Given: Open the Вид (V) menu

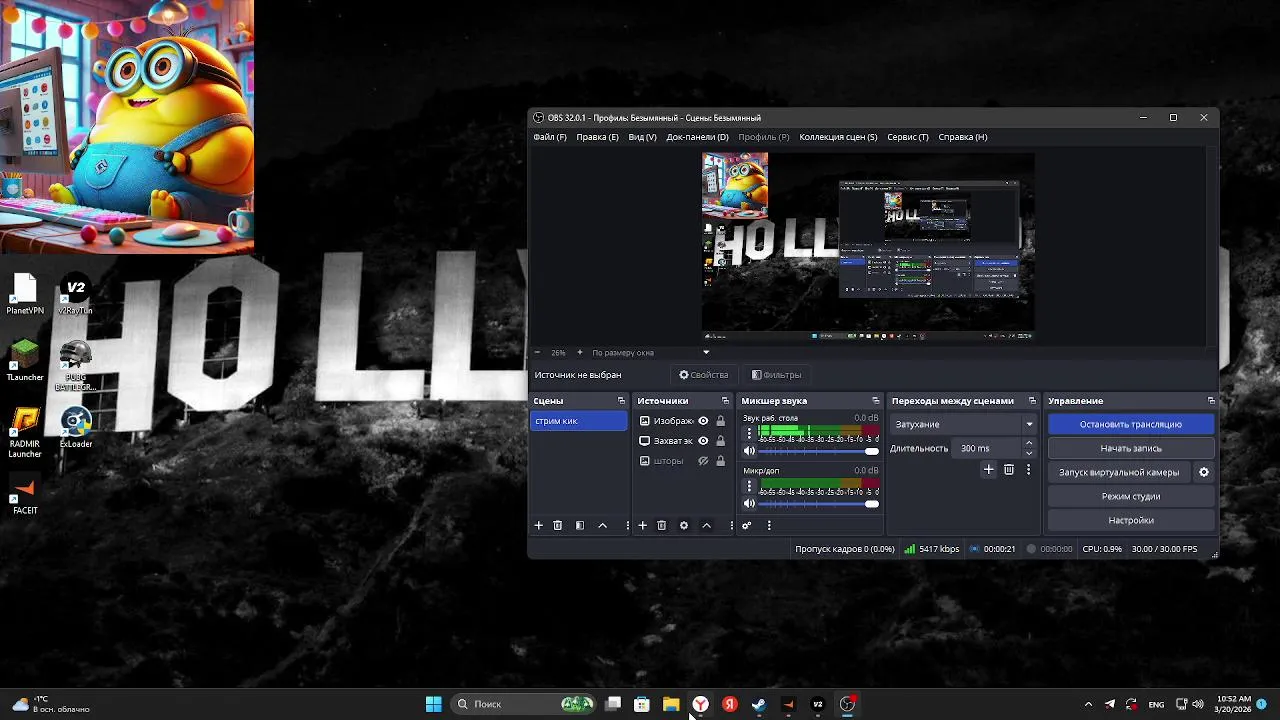Looking at the screenshot, I should (x=642, y=137).
